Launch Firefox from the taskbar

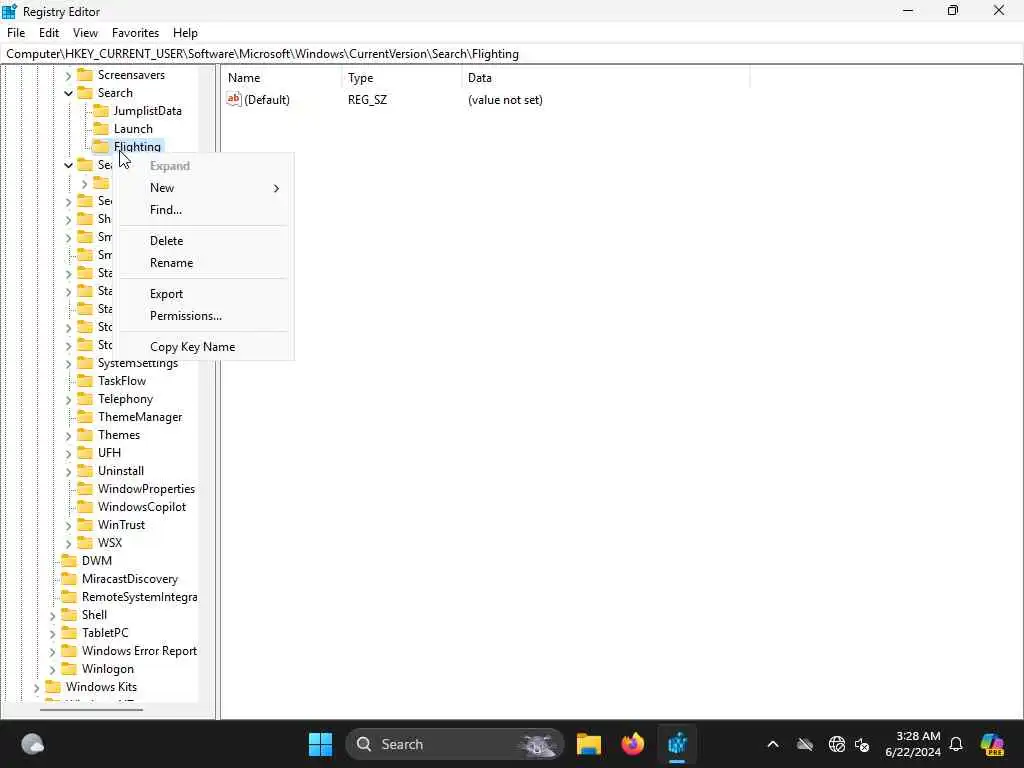(632, 744)
